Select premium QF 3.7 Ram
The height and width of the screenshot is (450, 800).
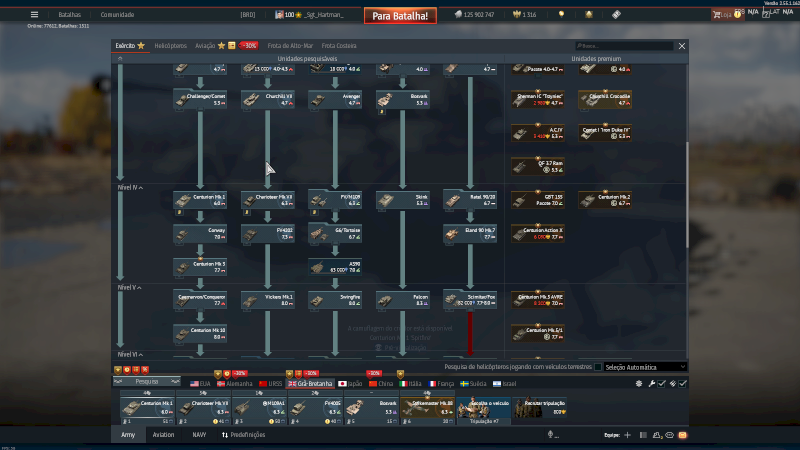tap(538, 166)
